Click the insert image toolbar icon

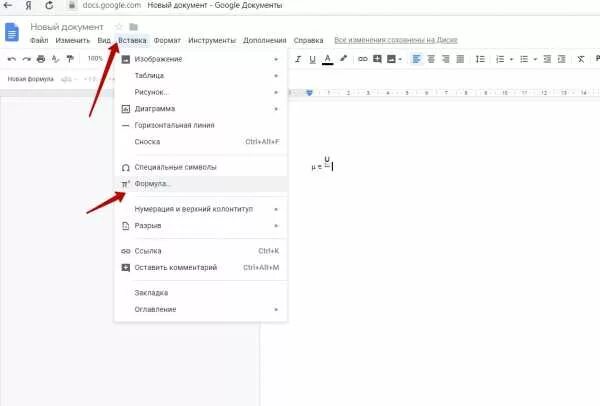pos(391,59)
